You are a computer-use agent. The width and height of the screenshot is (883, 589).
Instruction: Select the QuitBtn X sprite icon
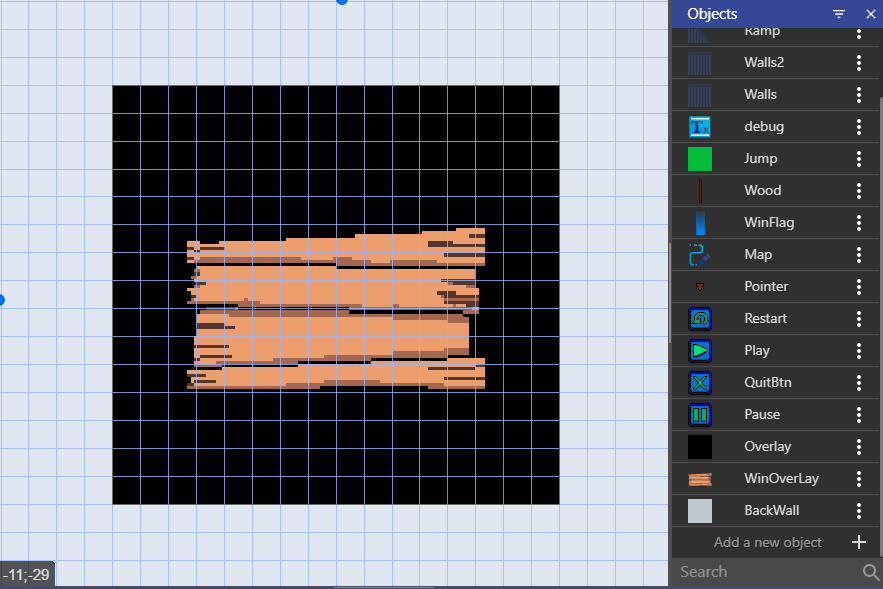click(700, 383)
